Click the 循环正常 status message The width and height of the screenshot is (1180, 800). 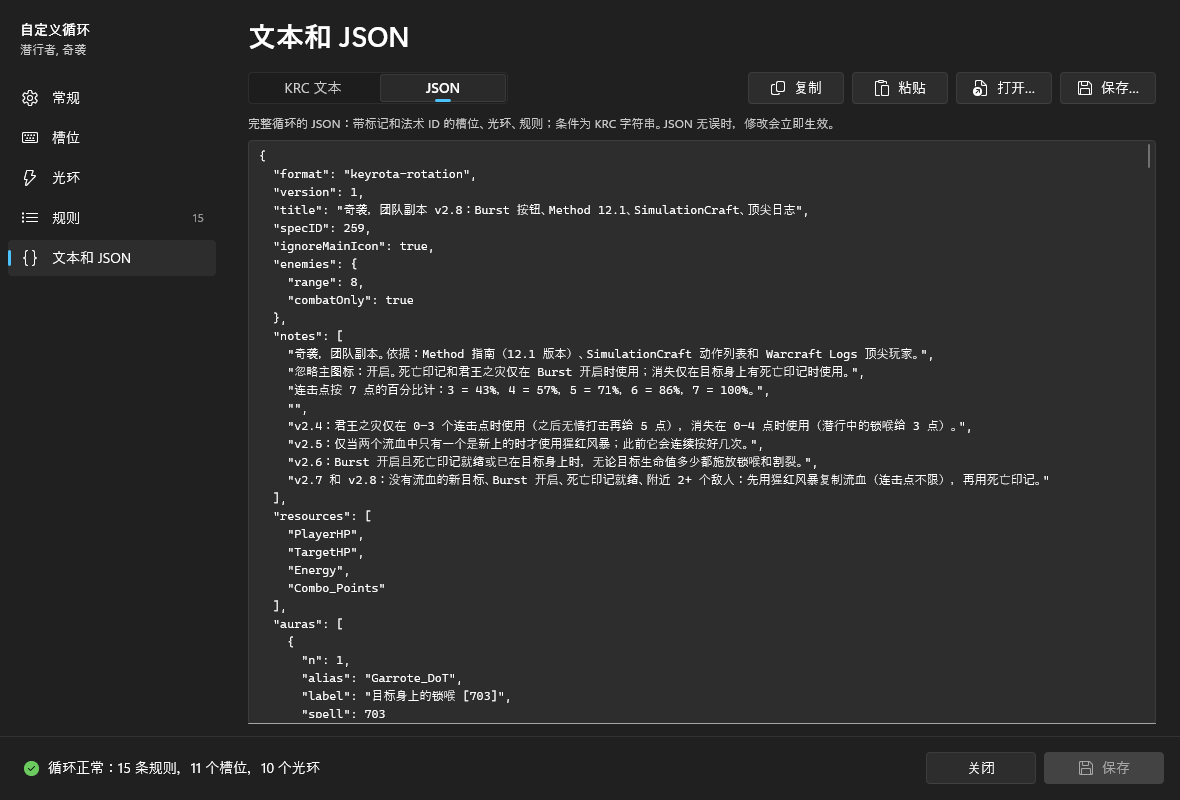coord(184,768)
